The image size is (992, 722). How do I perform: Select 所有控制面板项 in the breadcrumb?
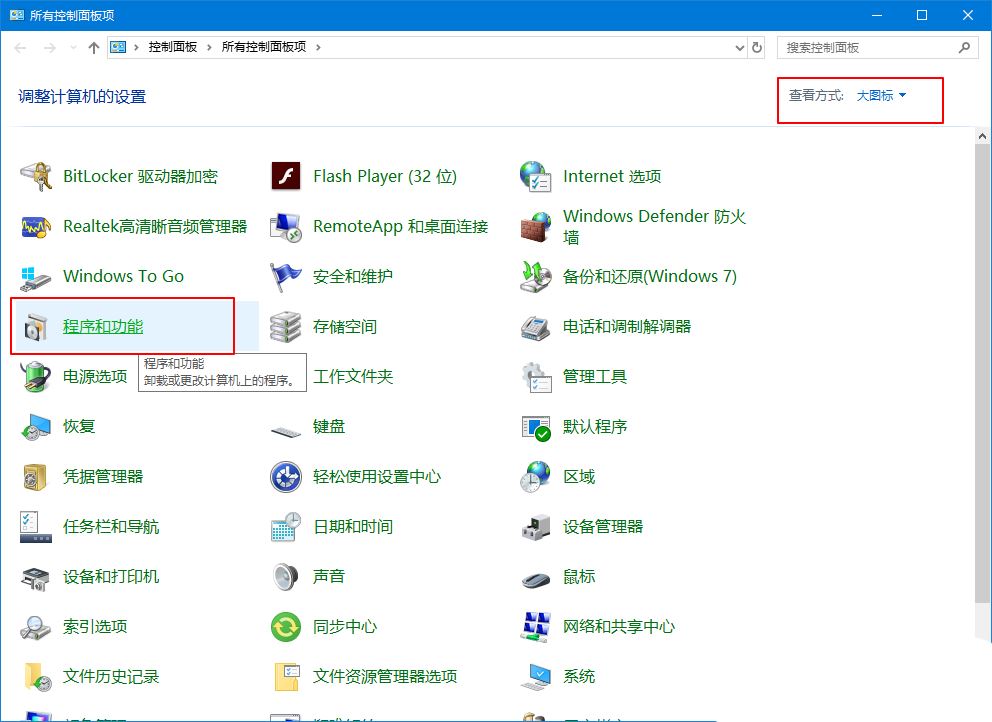point(264,47)
